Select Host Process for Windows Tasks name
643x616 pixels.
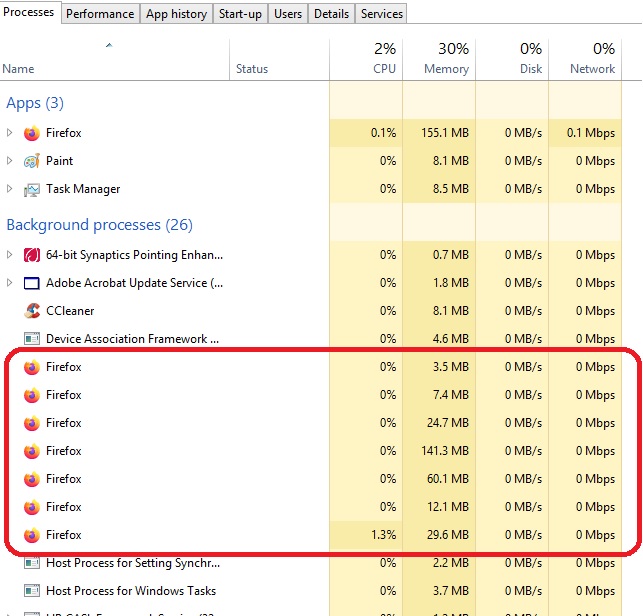[x=131, y=591]
